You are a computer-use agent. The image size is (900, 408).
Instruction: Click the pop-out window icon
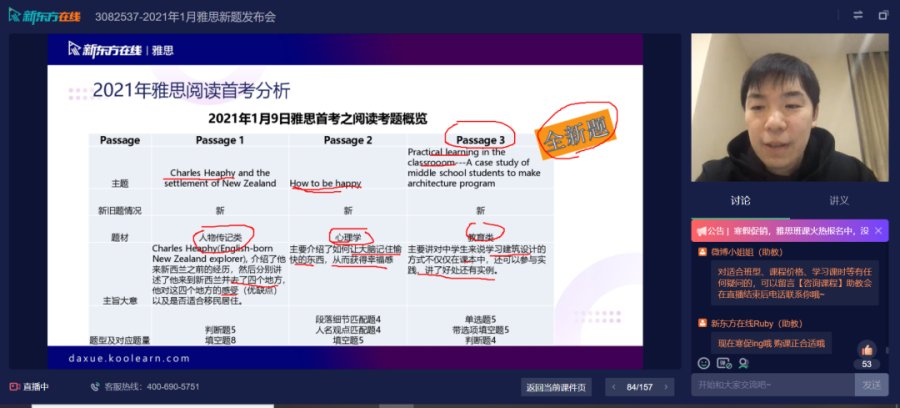pos(885,15)
